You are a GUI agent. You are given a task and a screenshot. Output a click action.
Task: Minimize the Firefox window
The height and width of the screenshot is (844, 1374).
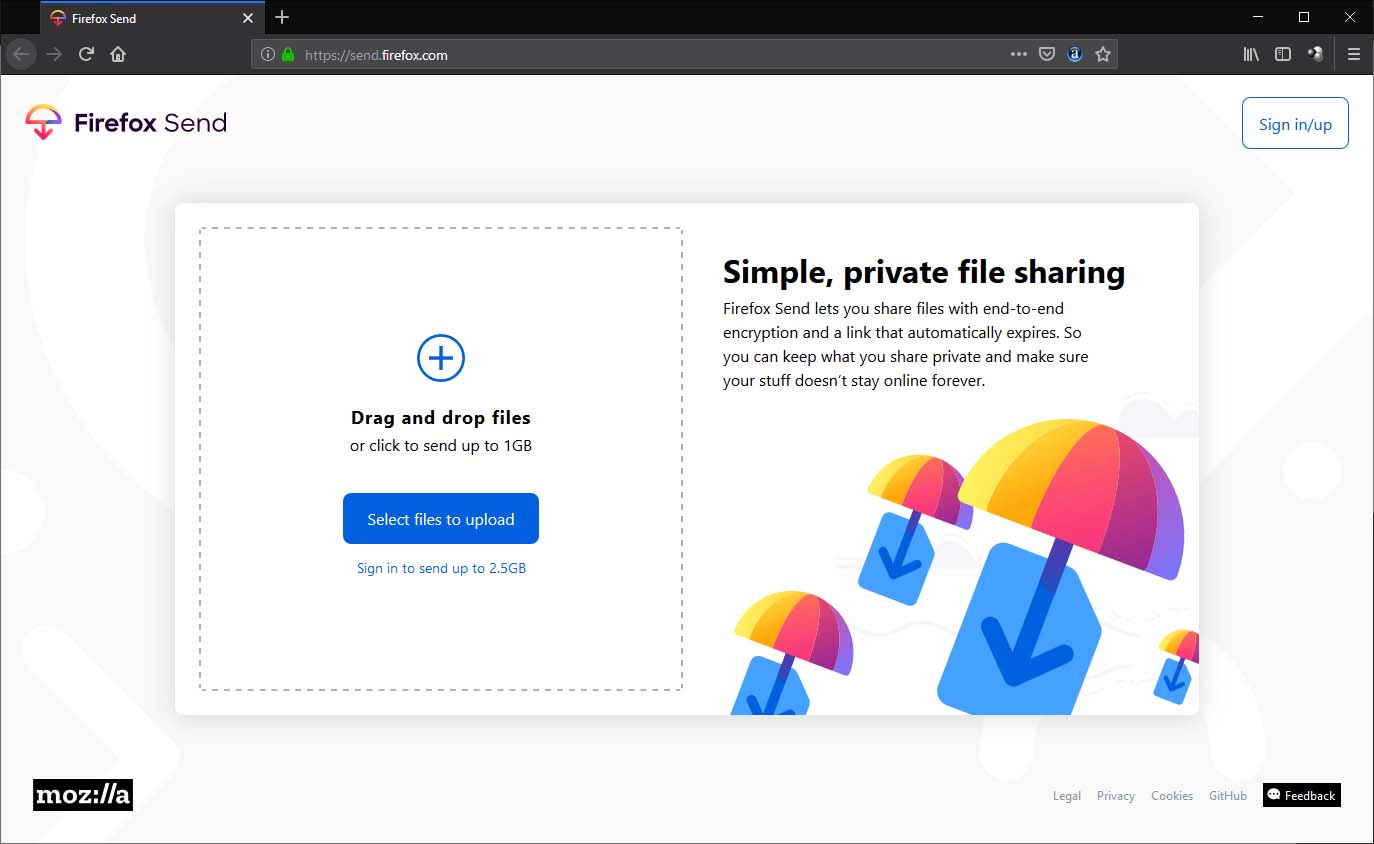click(1258, 17)
